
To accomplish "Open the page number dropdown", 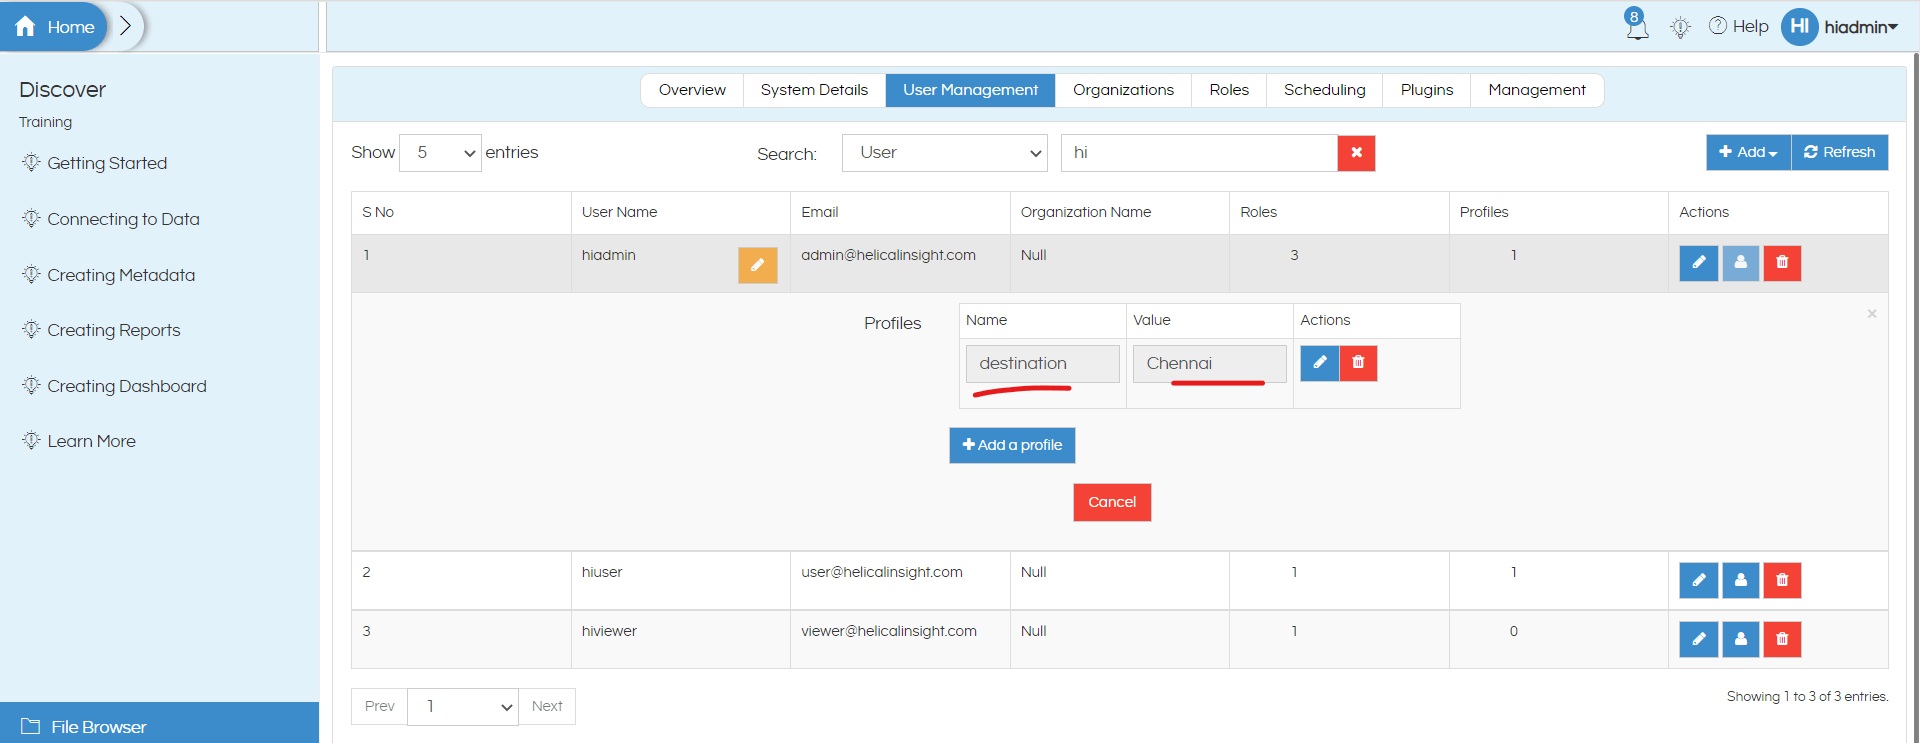I will pos(463,706).
